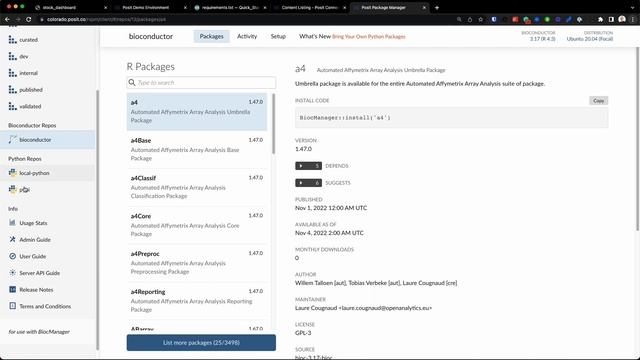Open the User Guide icon
Image resolution: width=640 pixels, height=360 pixels.
coord(13,256)
